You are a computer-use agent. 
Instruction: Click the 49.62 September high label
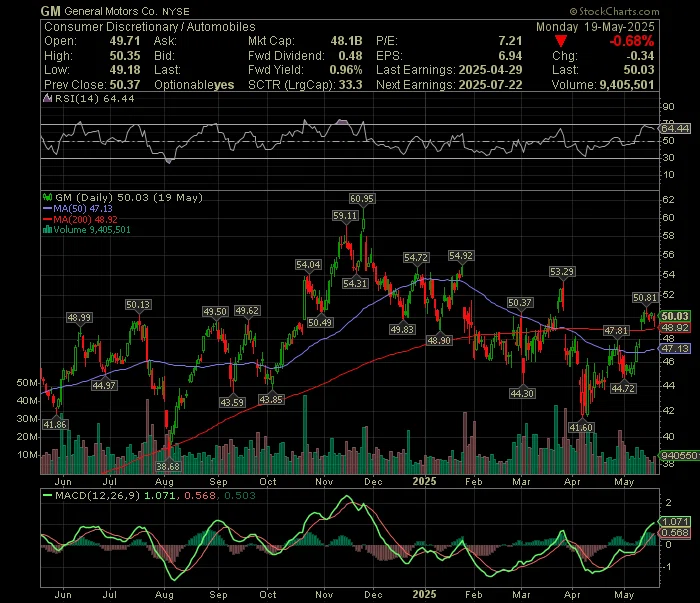[x=247, y=311]
